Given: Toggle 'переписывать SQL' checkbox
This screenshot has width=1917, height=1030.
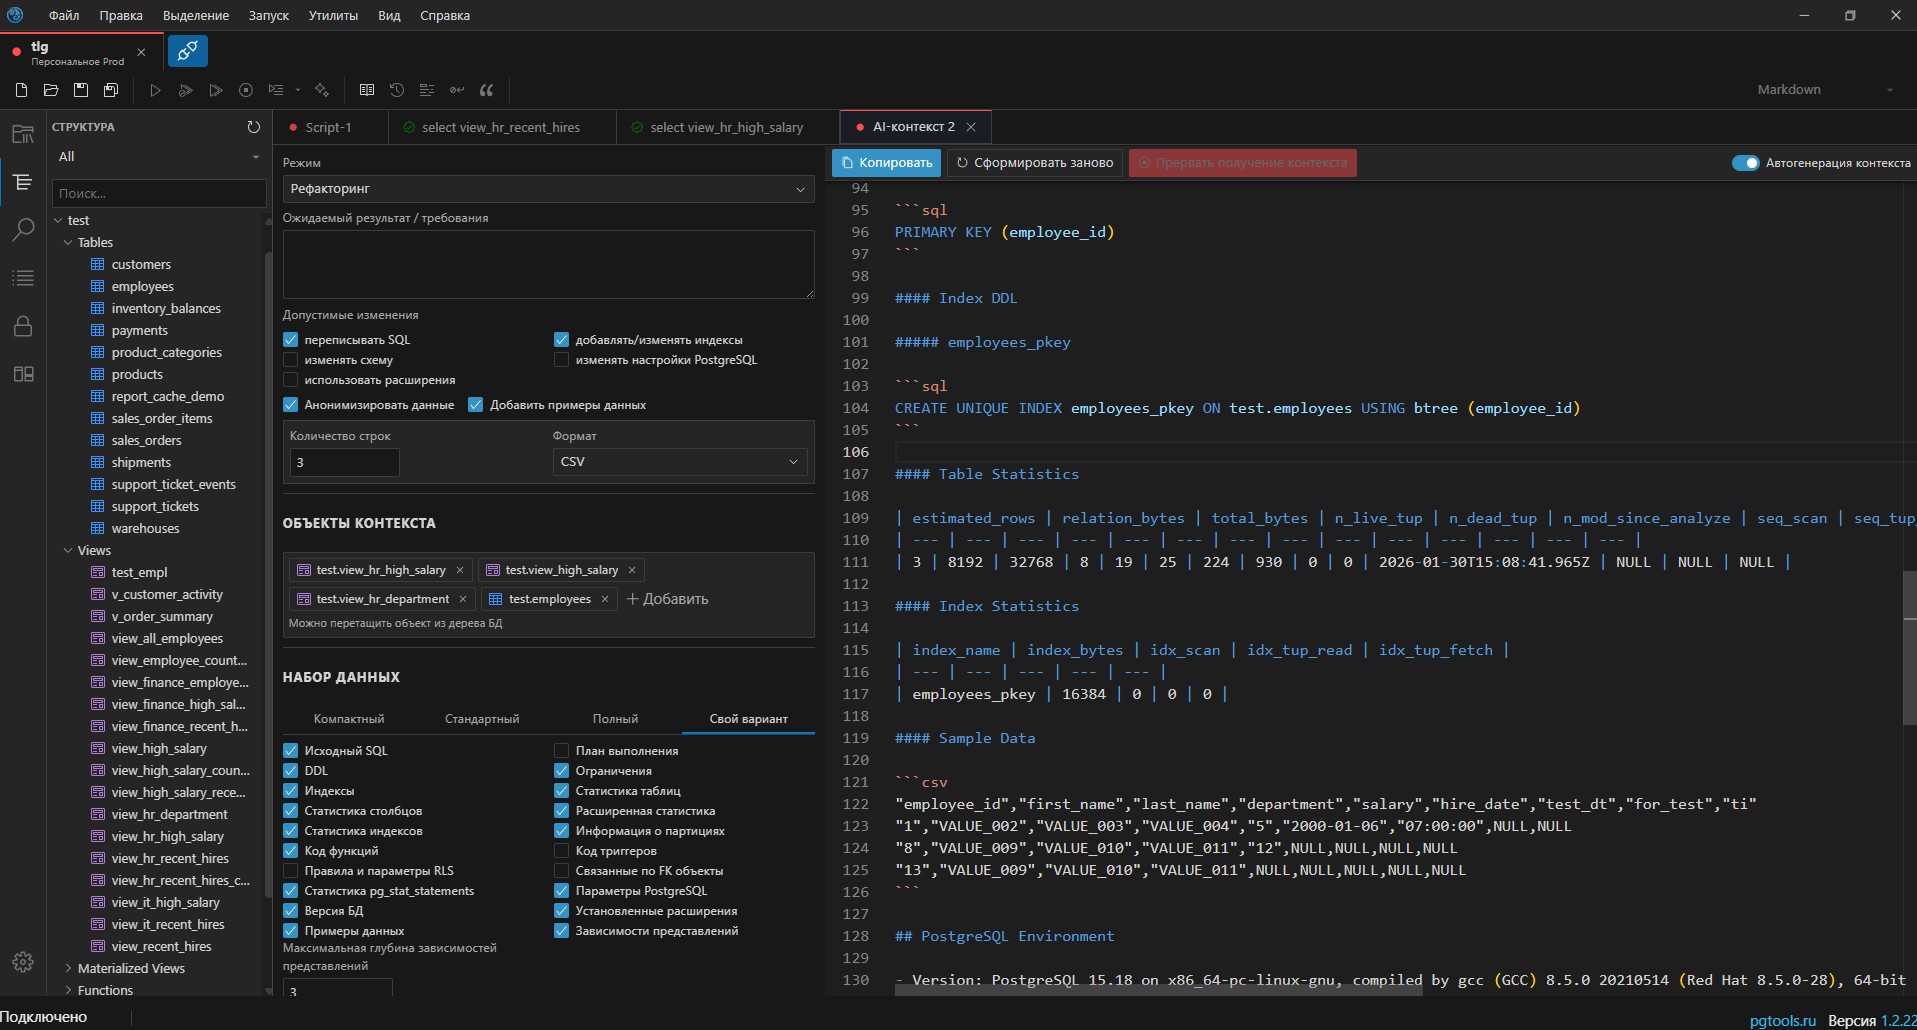Looking at the screenshot, I should pos(291,340).
